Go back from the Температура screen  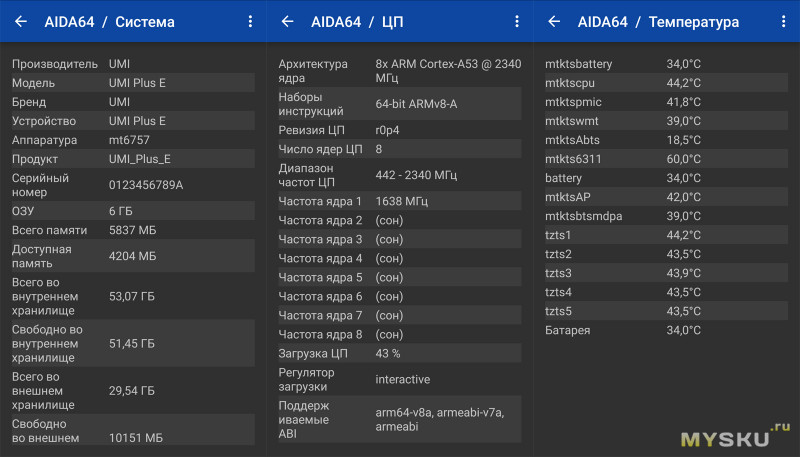[x=554, y=21]
